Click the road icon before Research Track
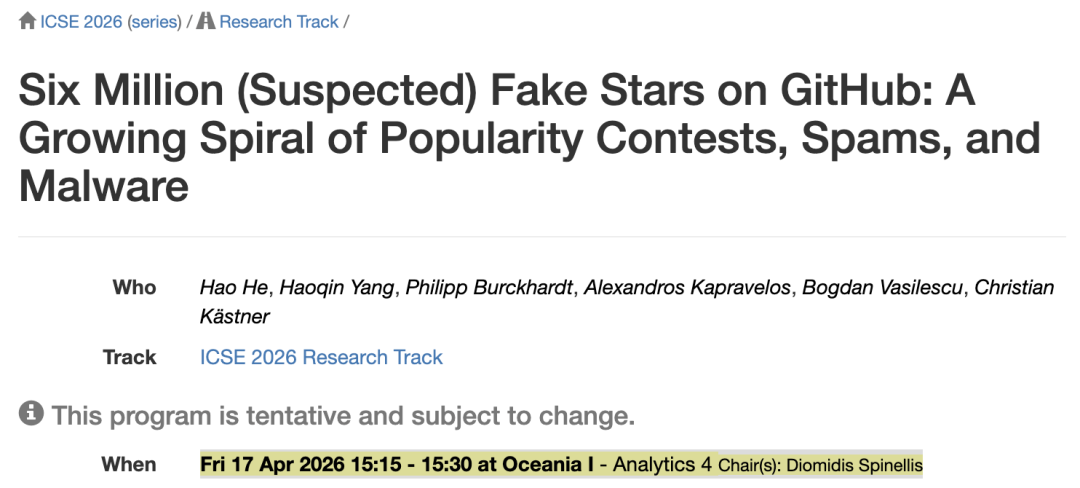 (x=206, y=21)
